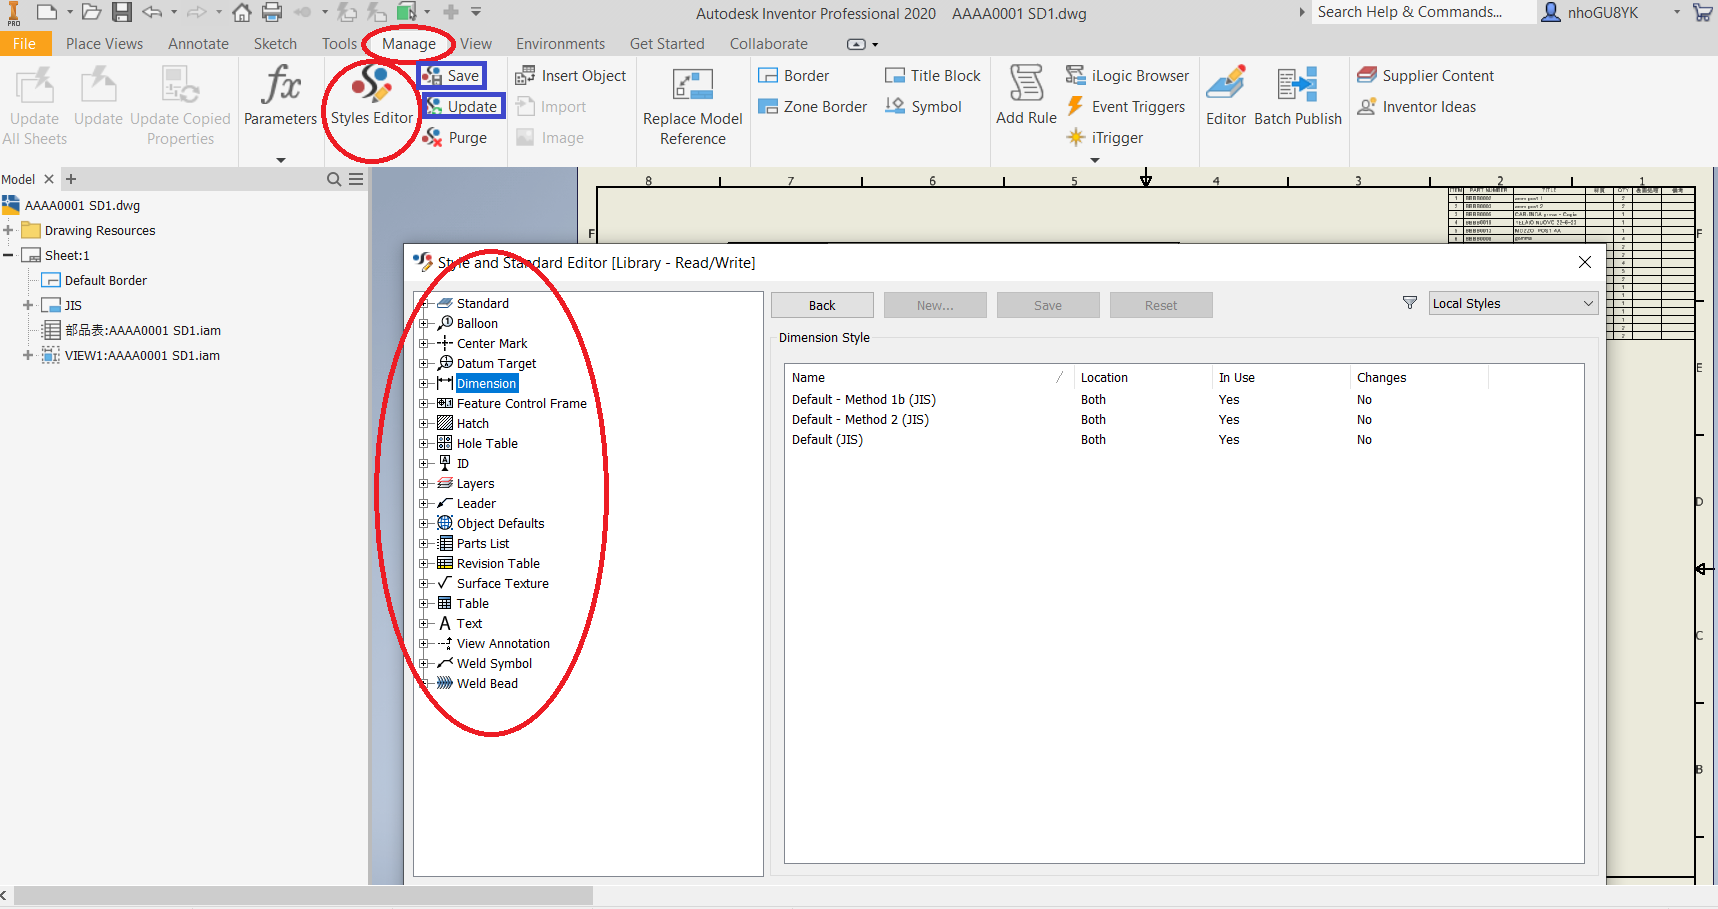Save the document via Quick Access toolbar
The image size is (1718, 909).
coord(122,12)
